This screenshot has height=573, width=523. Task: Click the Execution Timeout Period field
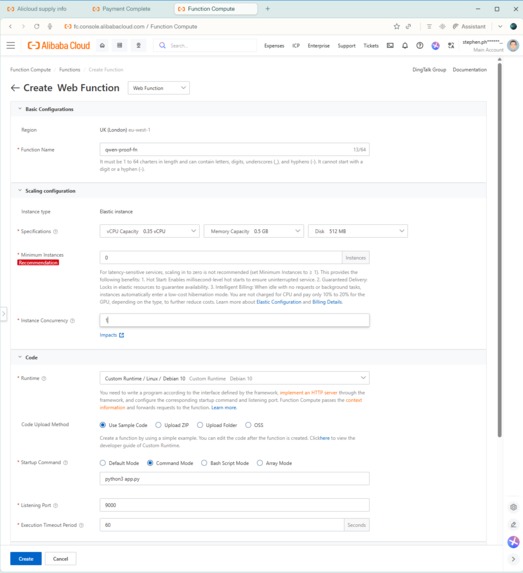pos(222,525)
